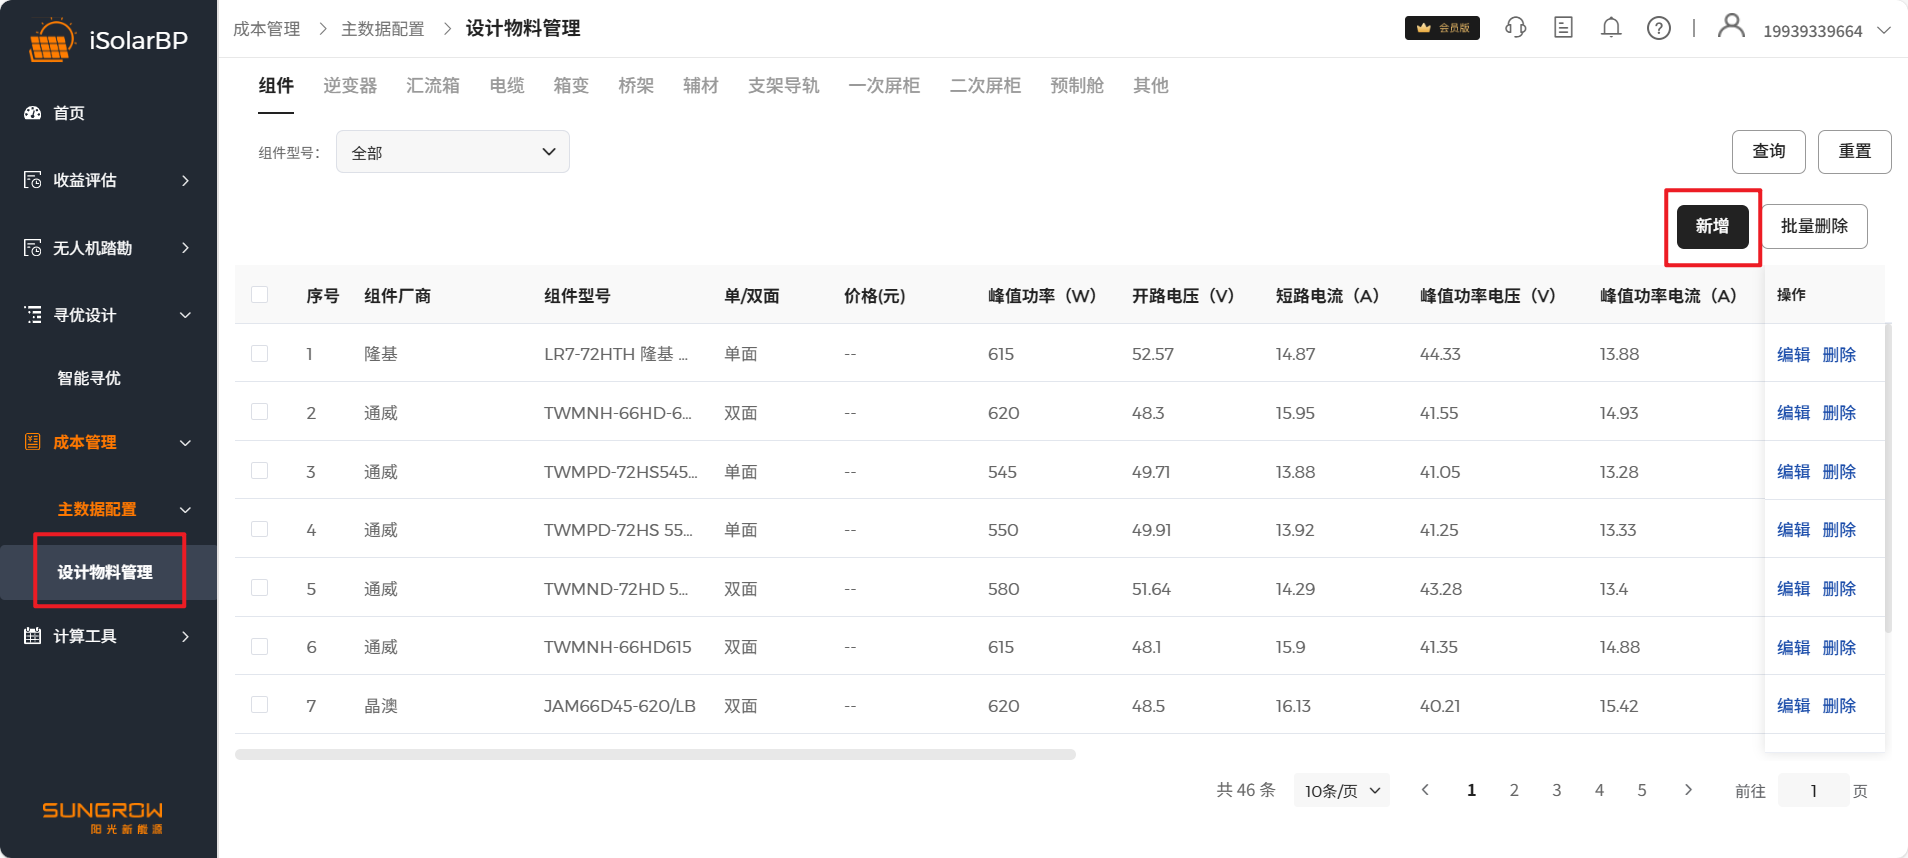
Task: Click the 前往 page number input field
Action: coord(1813,790)
